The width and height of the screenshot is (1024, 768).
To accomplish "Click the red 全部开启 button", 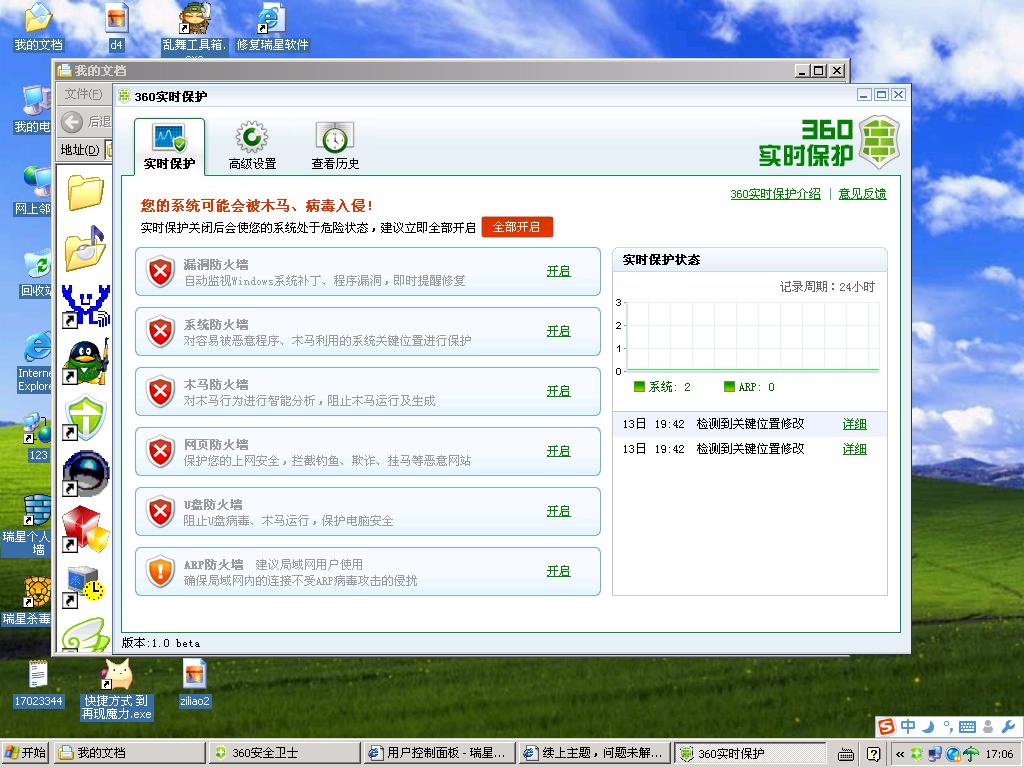I will pos(517,227).
